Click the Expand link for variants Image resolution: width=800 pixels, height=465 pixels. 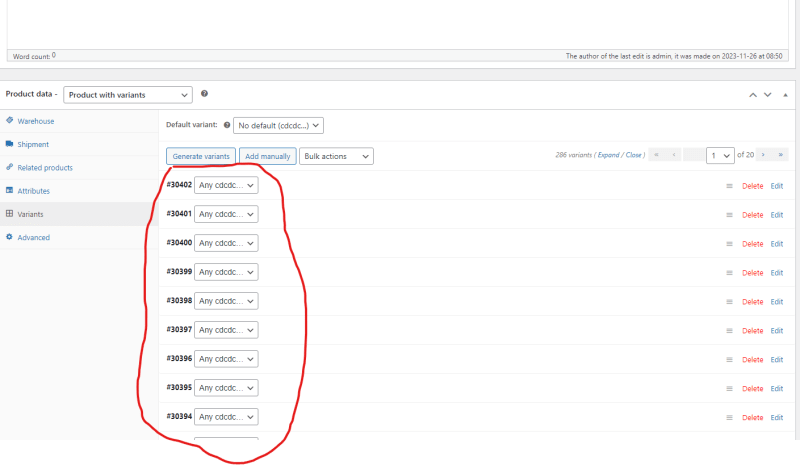(608, 155)
